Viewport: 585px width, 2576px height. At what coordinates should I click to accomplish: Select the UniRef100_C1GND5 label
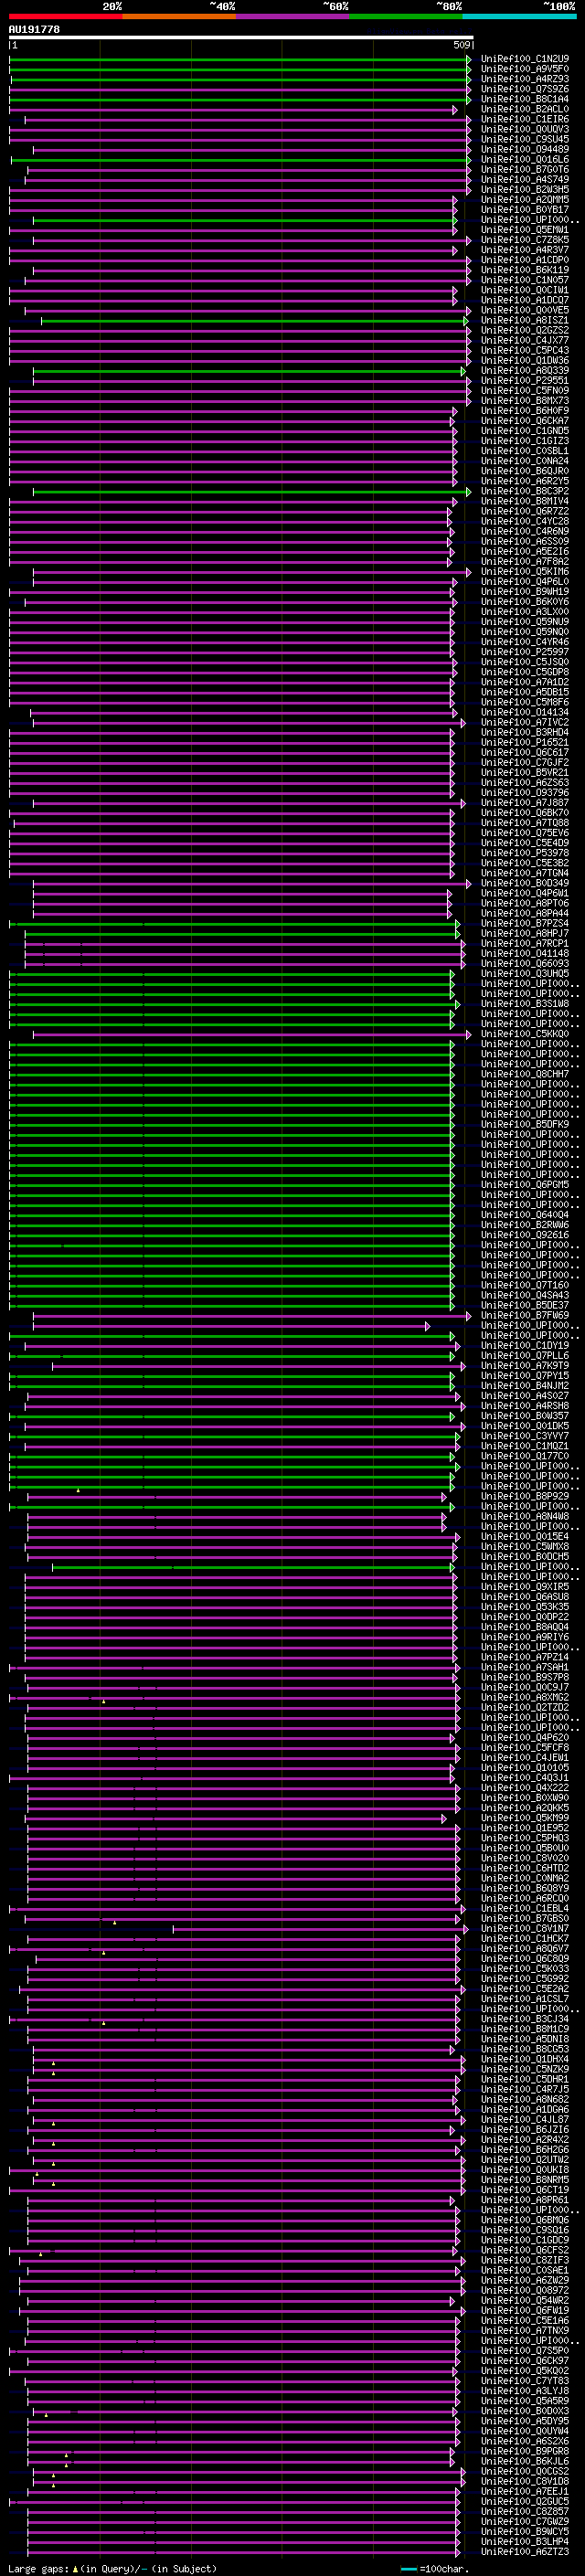click(525, 431)
